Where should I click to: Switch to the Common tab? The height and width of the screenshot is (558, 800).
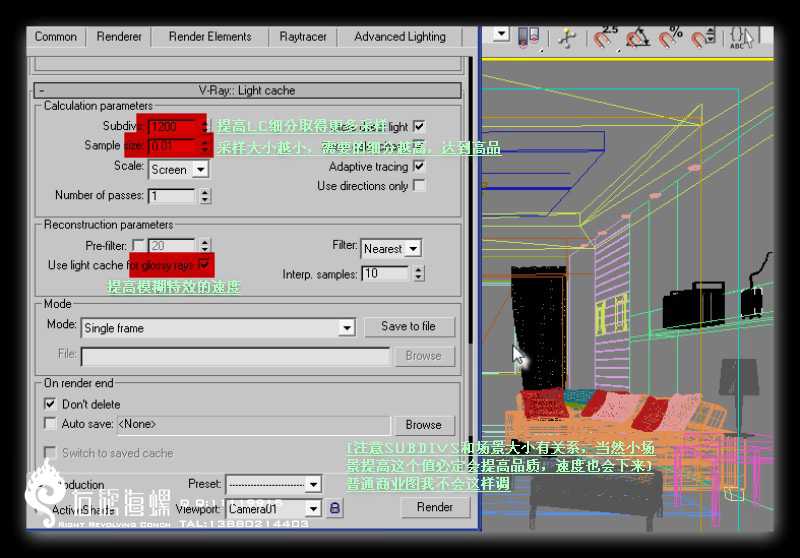(x=56, y=37)
